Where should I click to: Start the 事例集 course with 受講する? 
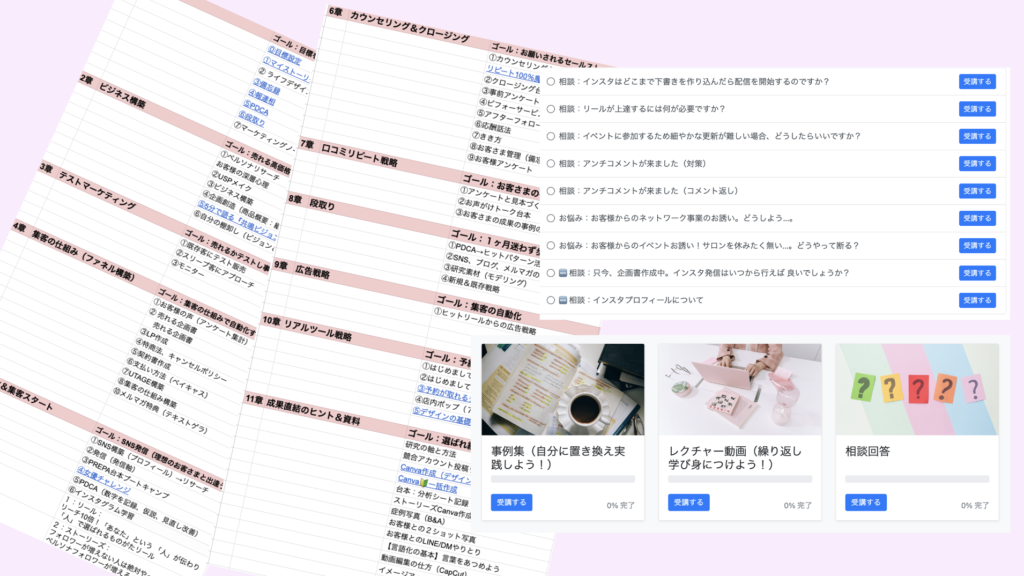(511, 502)
